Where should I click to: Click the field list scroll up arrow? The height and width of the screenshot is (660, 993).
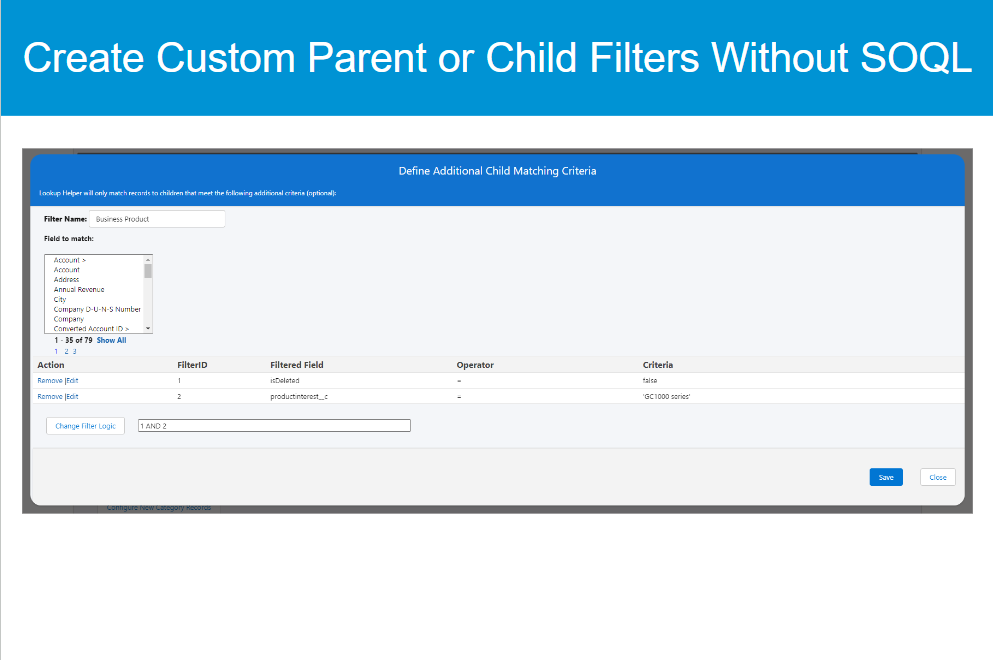pyautogui.click(x=148, y=260)
